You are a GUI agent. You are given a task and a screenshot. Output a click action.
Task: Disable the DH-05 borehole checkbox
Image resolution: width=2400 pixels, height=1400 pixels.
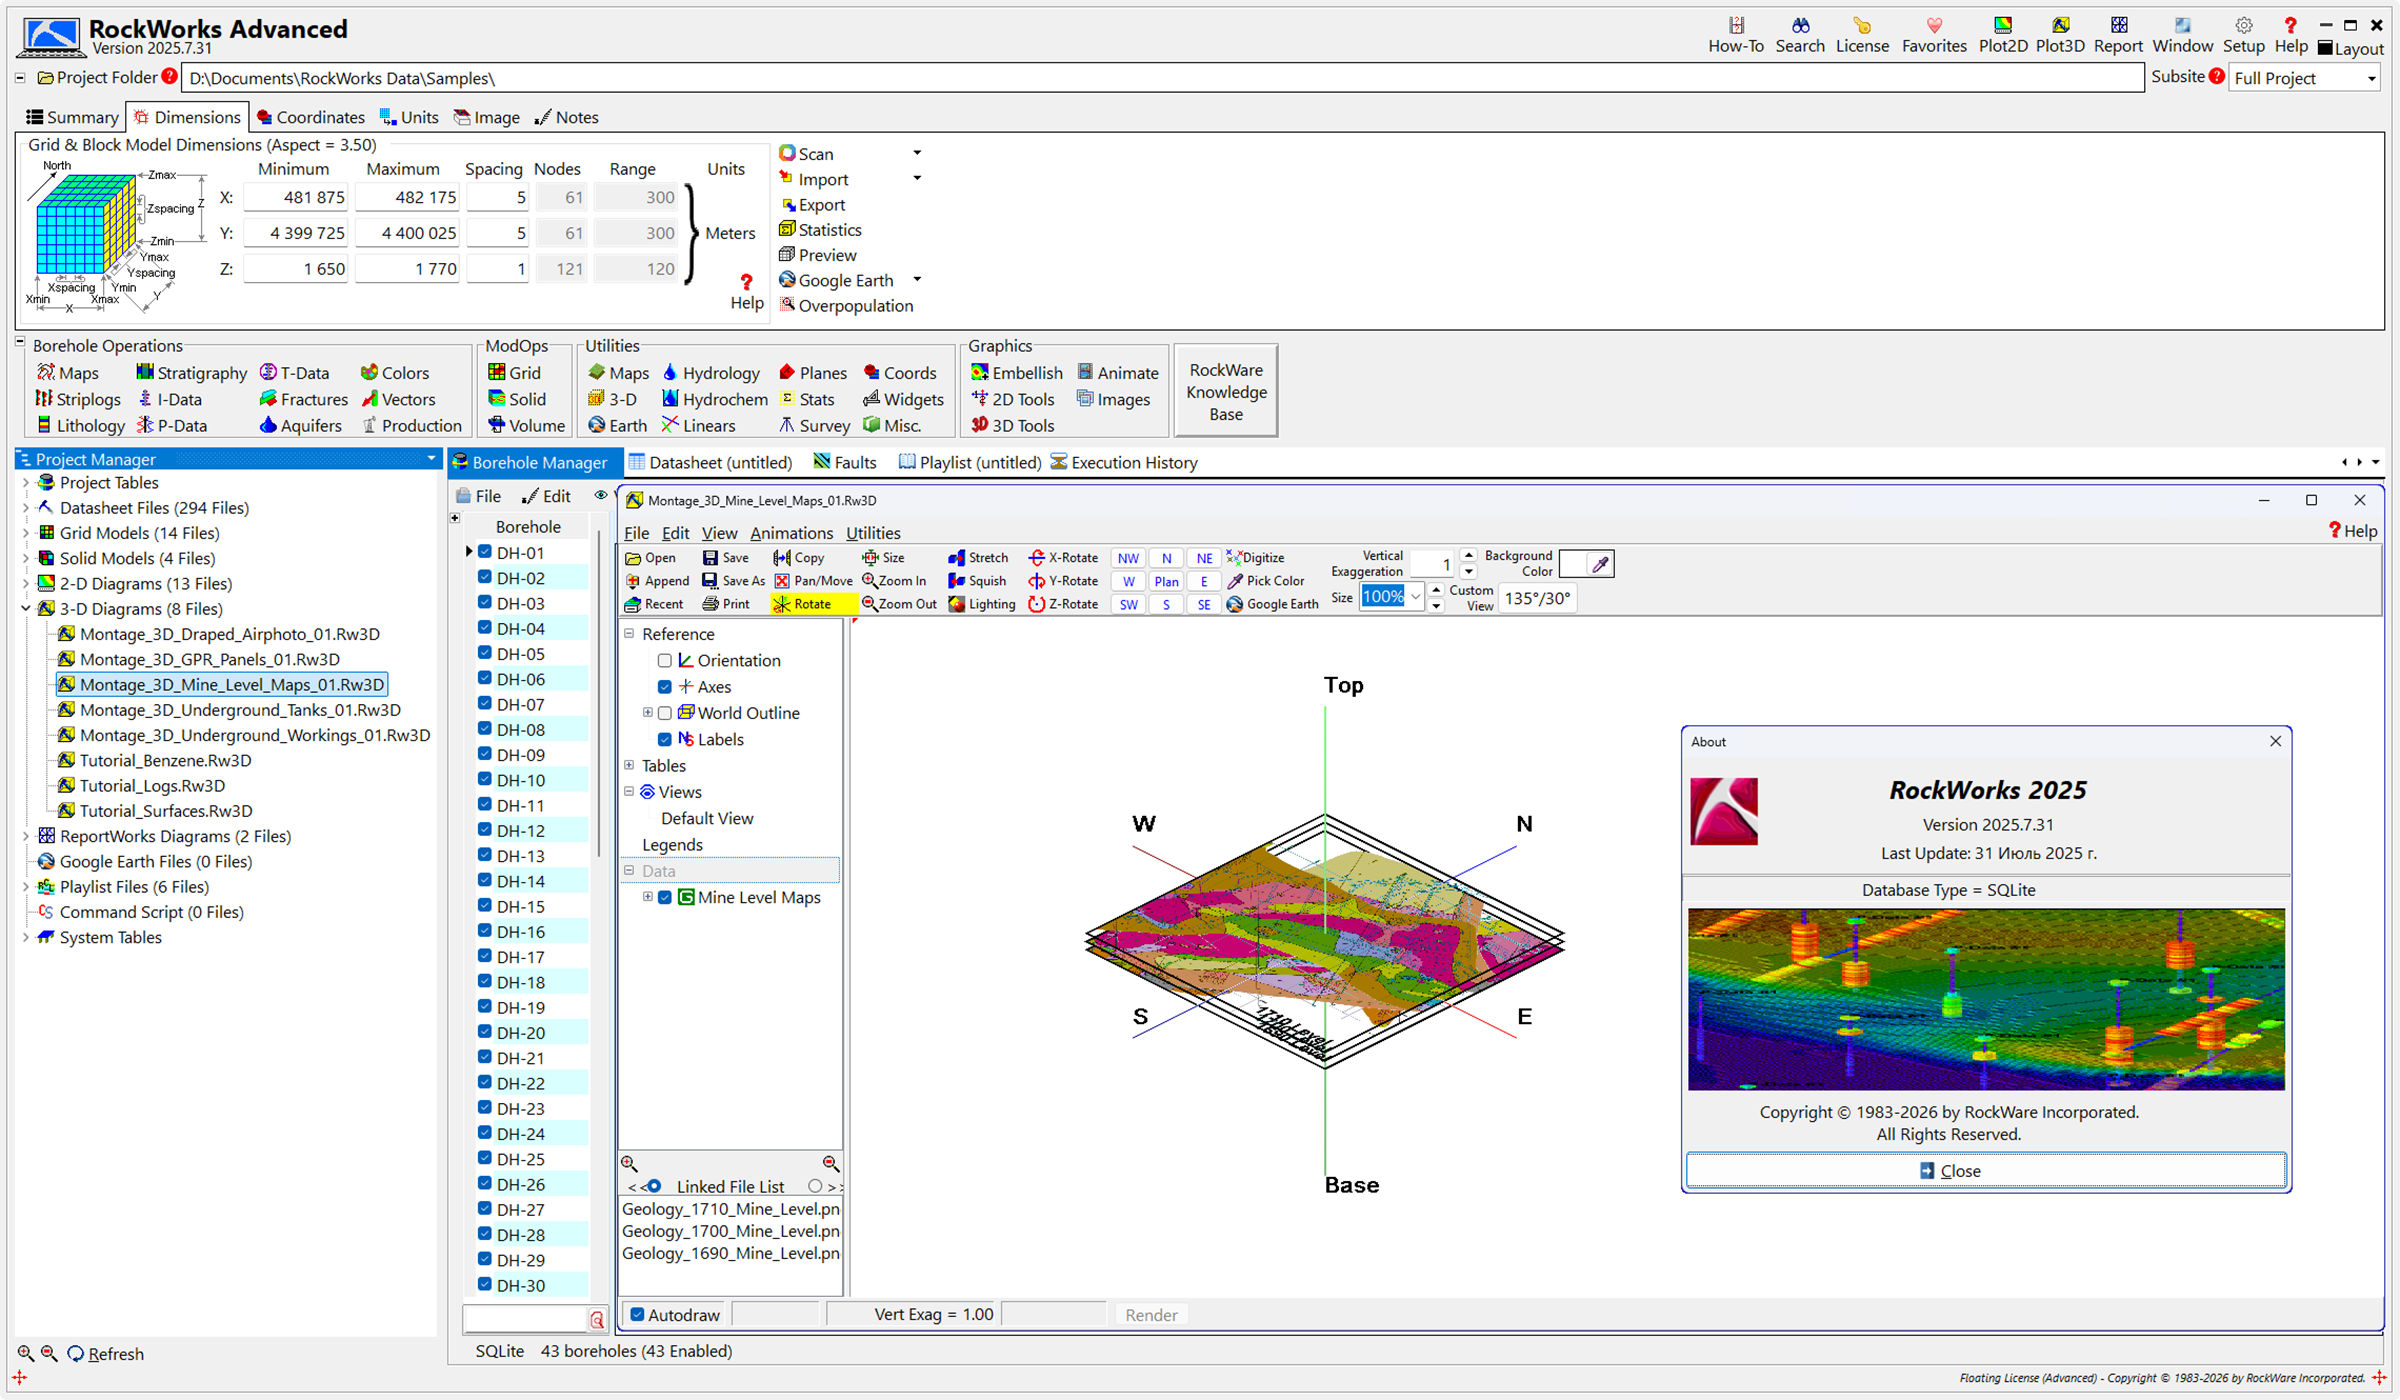coord(485,654)
